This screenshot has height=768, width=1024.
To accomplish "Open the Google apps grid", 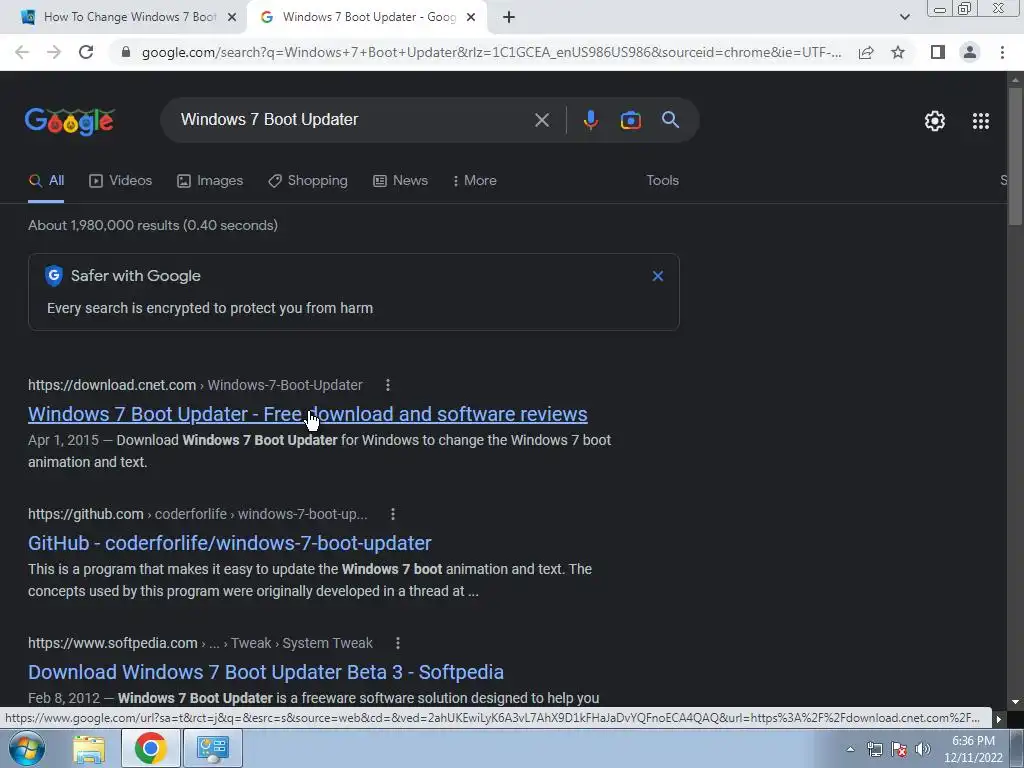I will (981, 121).
